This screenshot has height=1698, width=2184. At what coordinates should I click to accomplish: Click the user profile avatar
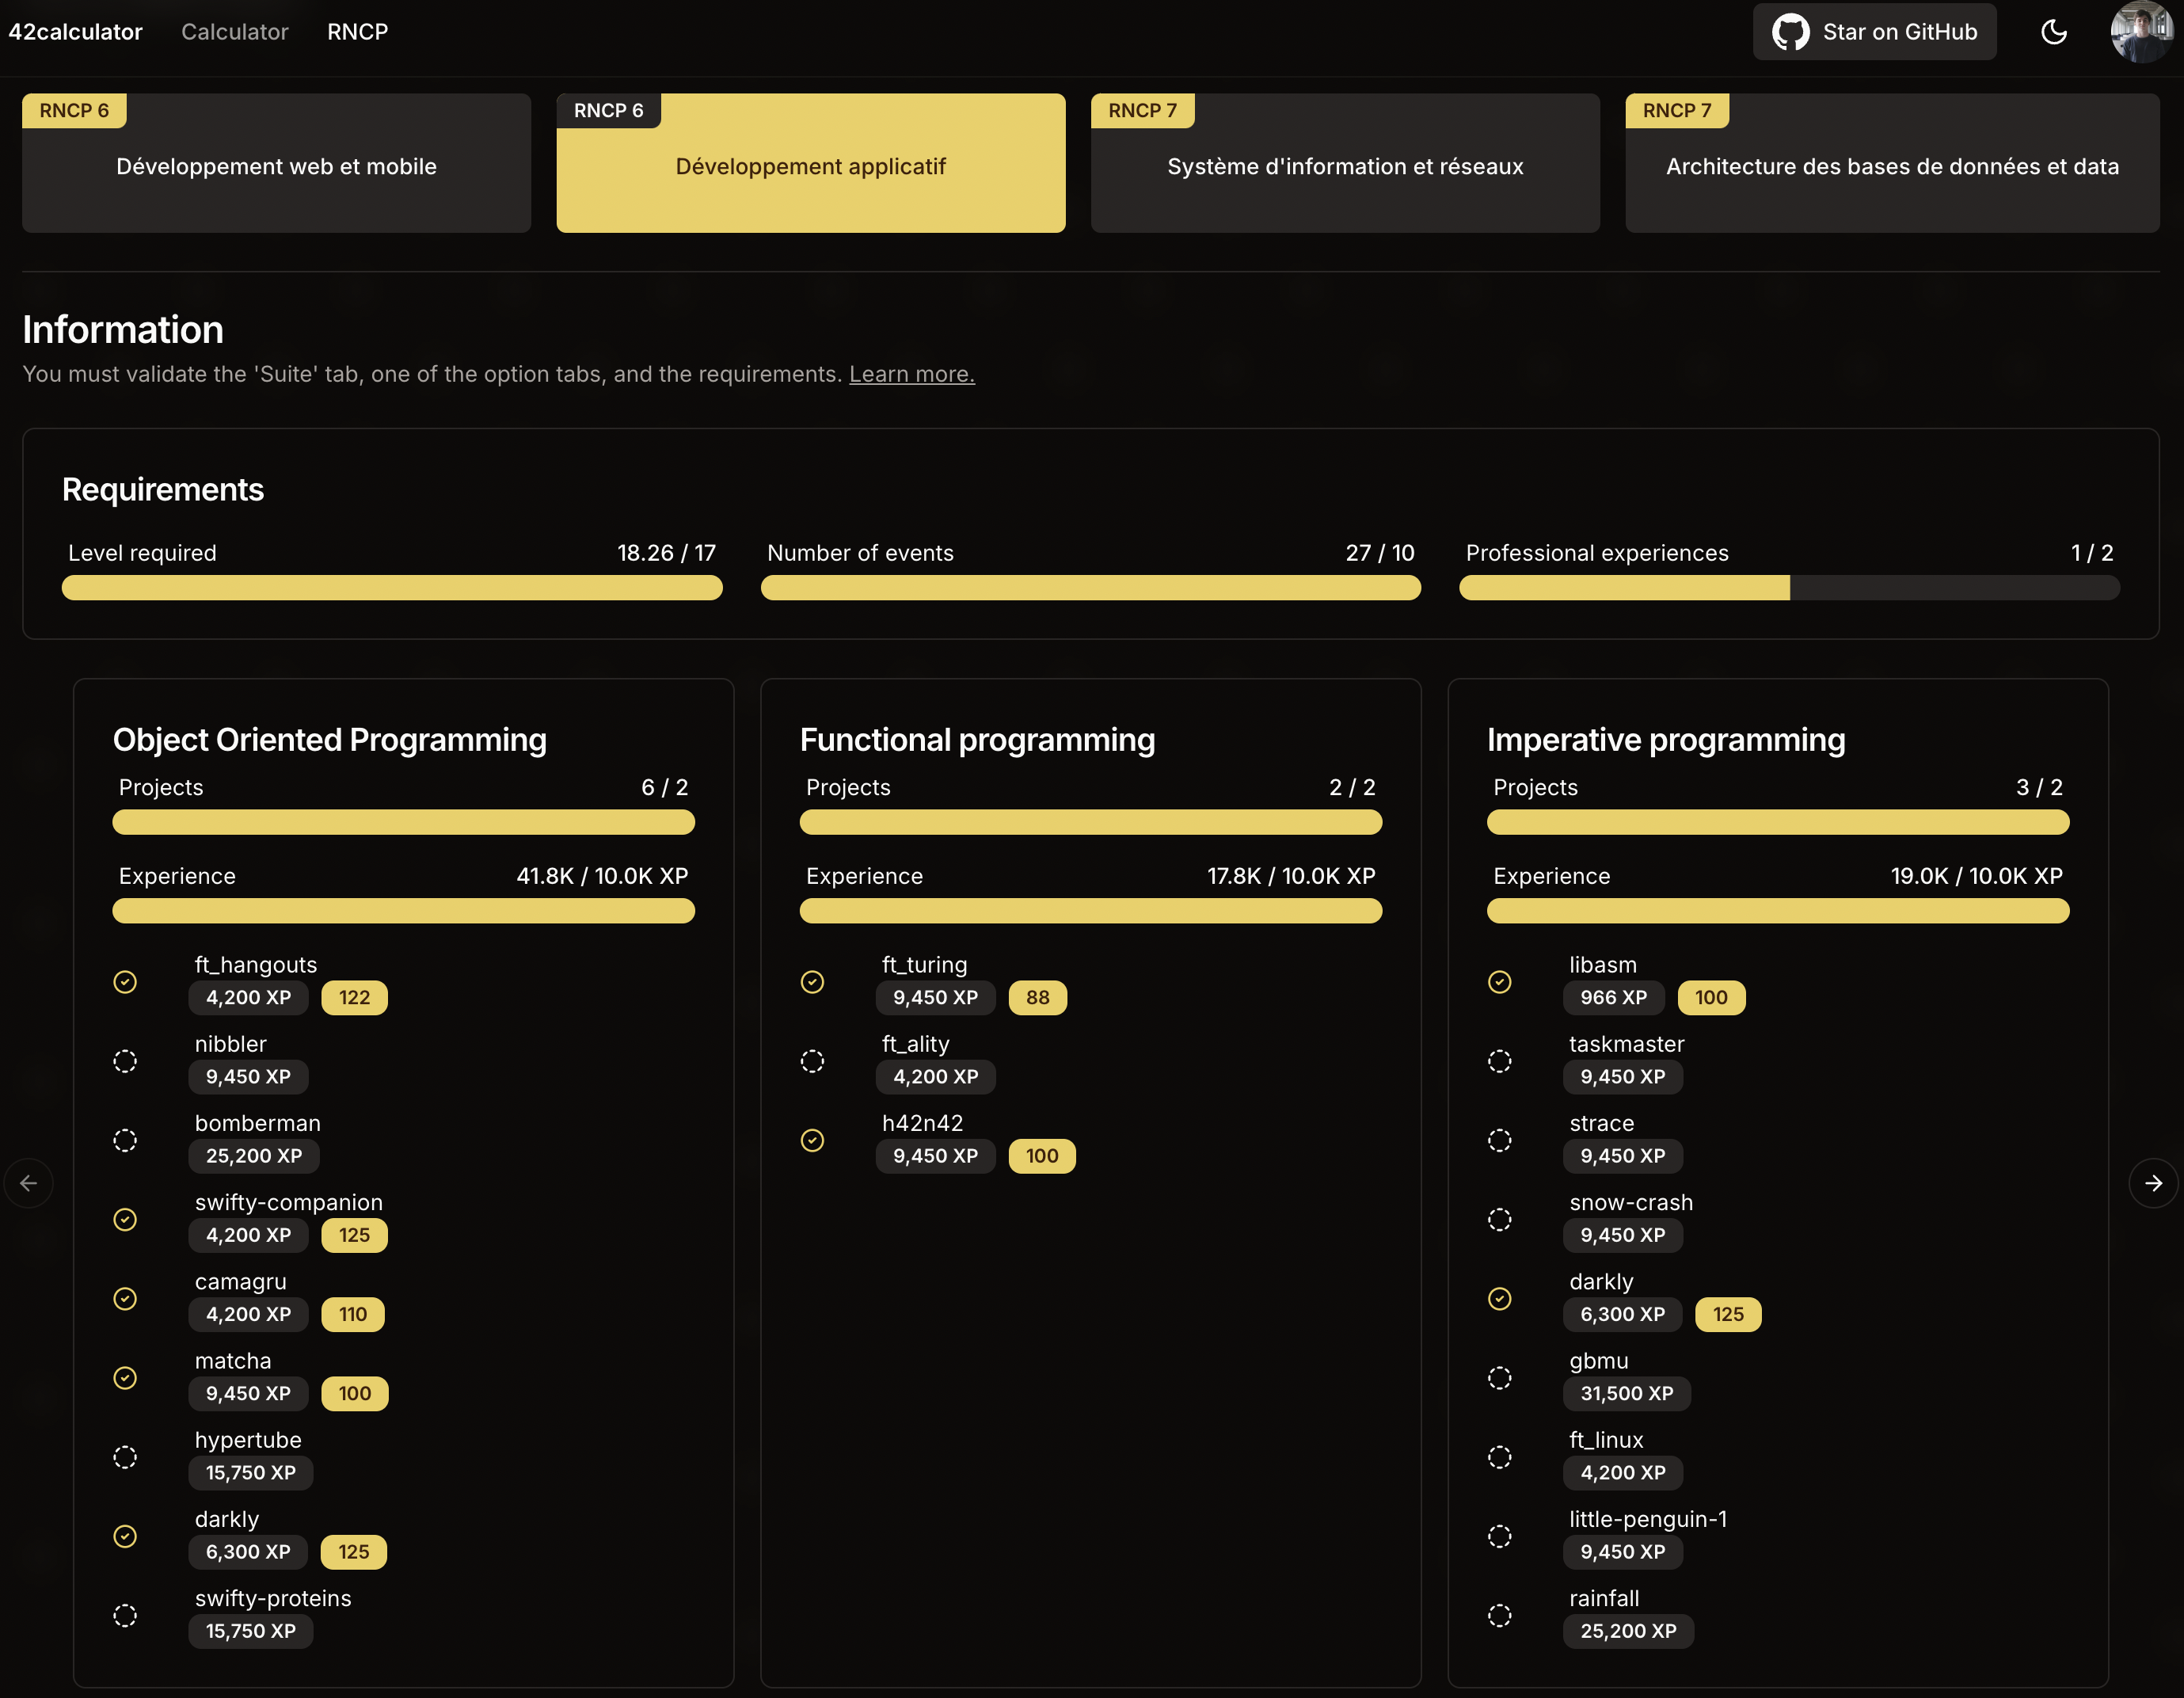(x=2141, y=32)
